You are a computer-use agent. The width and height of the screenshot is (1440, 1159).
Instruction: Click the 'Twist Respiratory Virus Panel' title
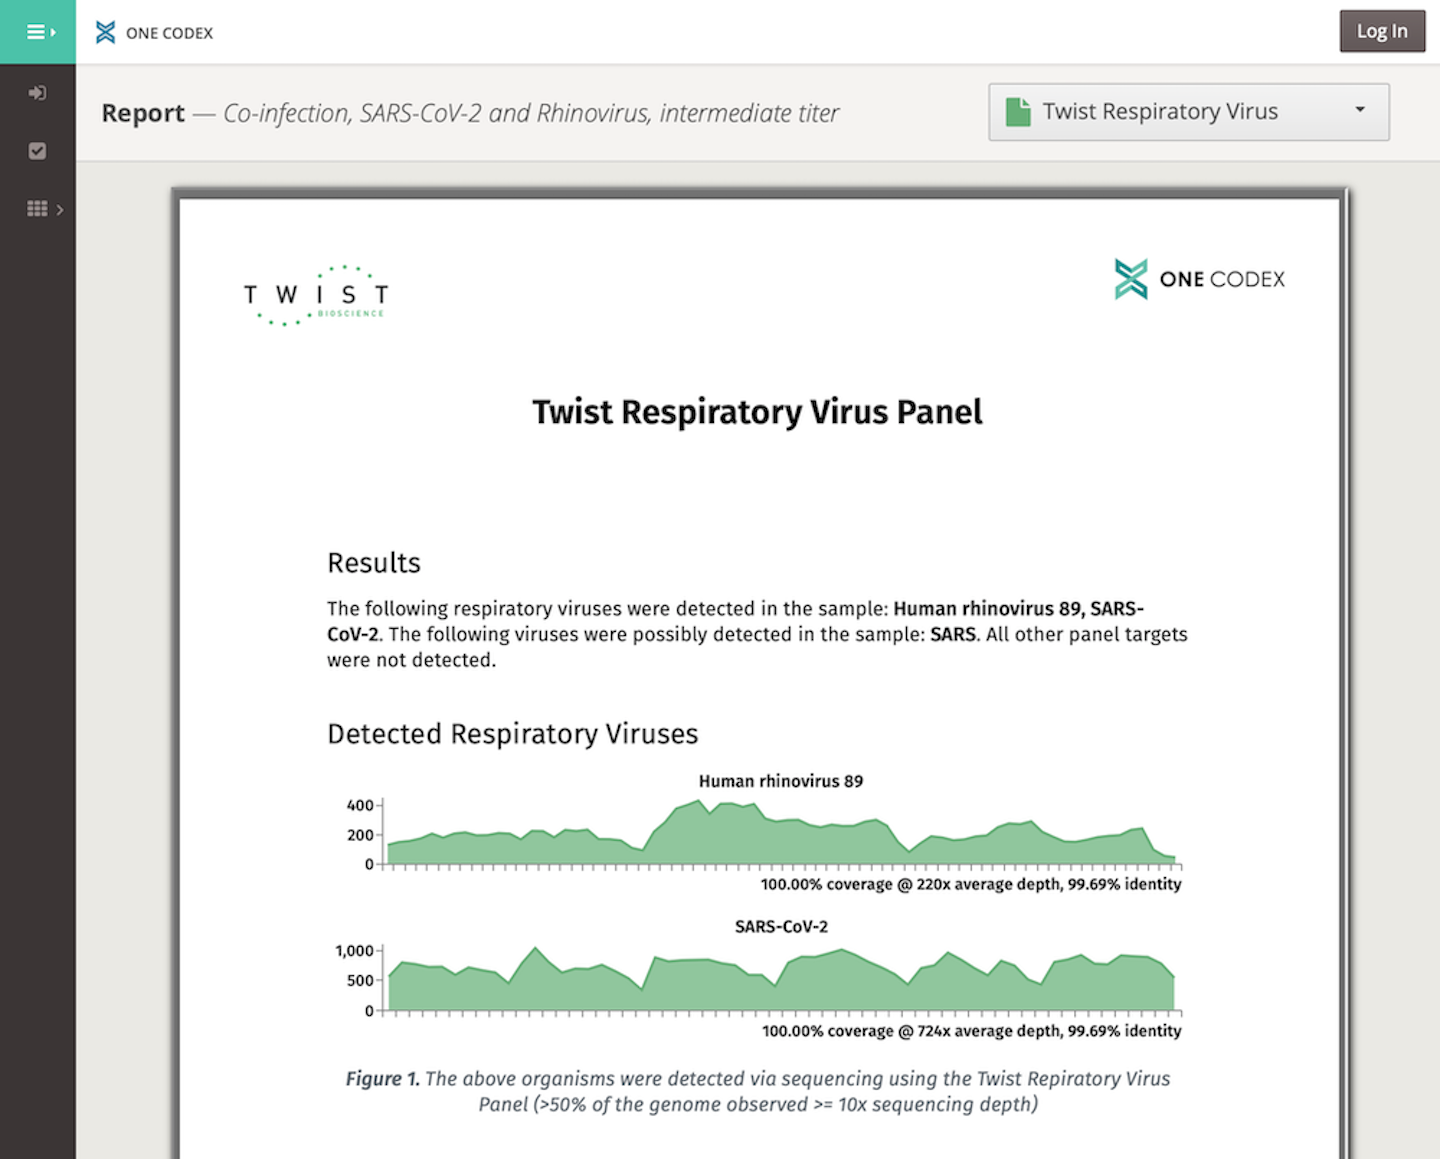pos(757,412)
